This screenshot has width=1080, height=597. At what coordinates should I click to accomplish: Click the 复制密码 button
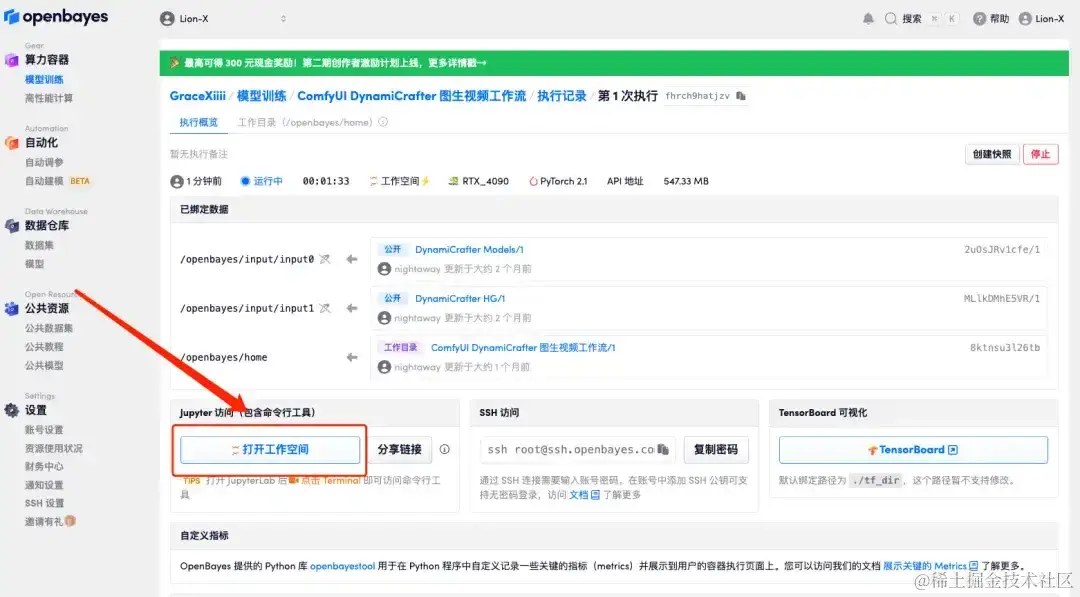pos(716,450)
